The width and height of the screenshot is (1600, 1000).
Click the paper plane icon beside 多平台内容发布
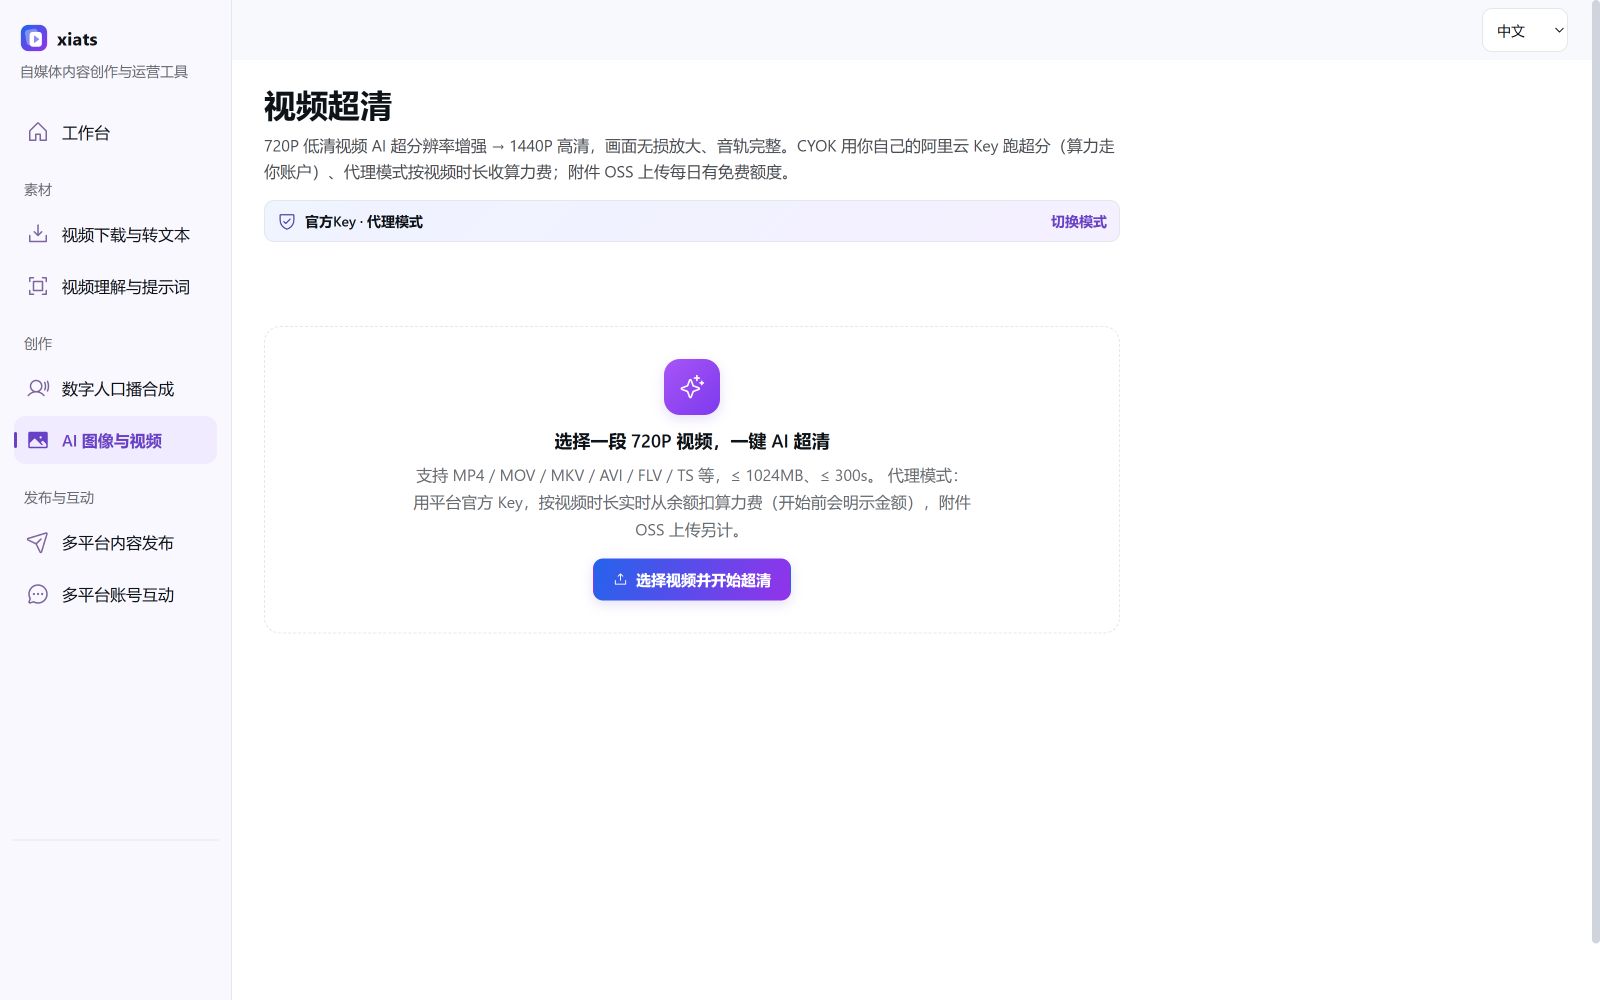pyautogui.click(x=38, y=543)
